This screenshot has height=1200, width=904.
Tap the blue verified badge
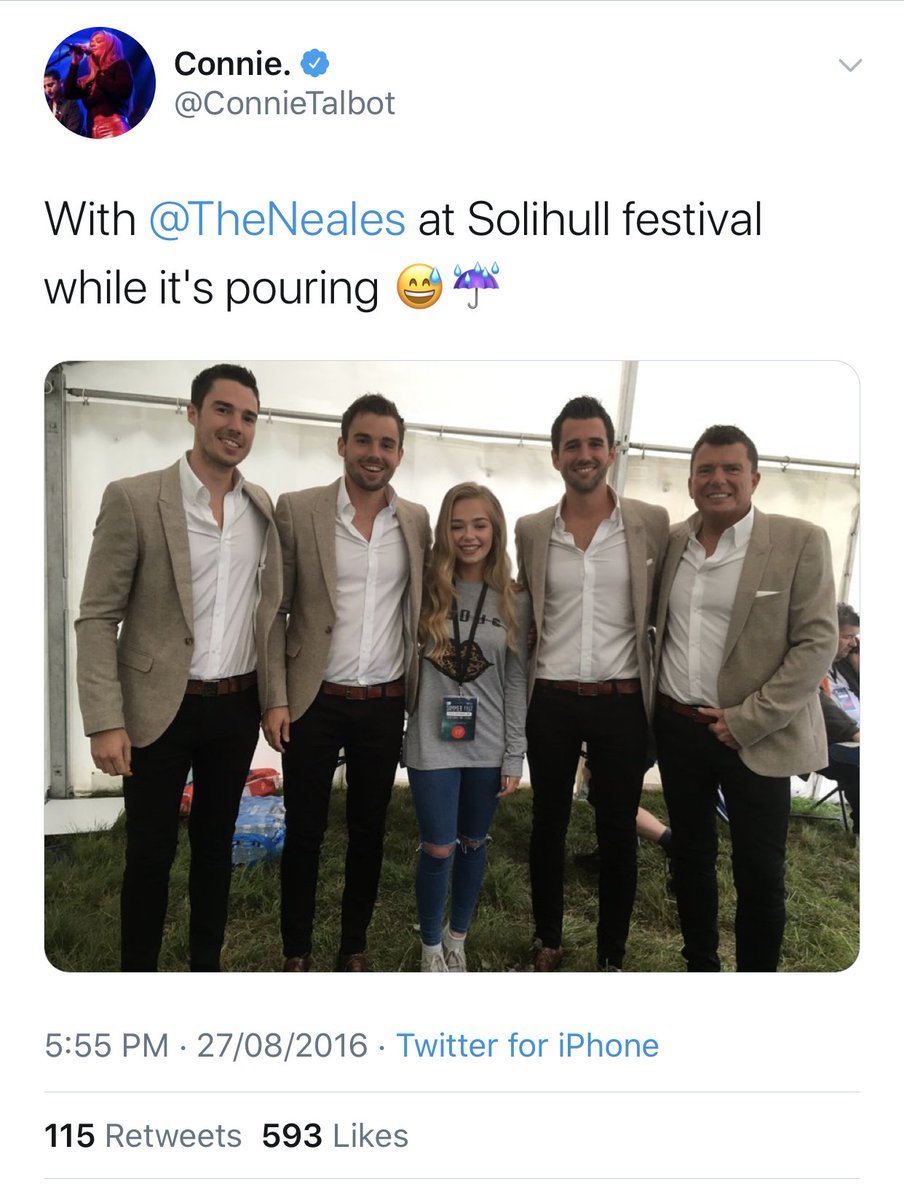coord(316,64)
